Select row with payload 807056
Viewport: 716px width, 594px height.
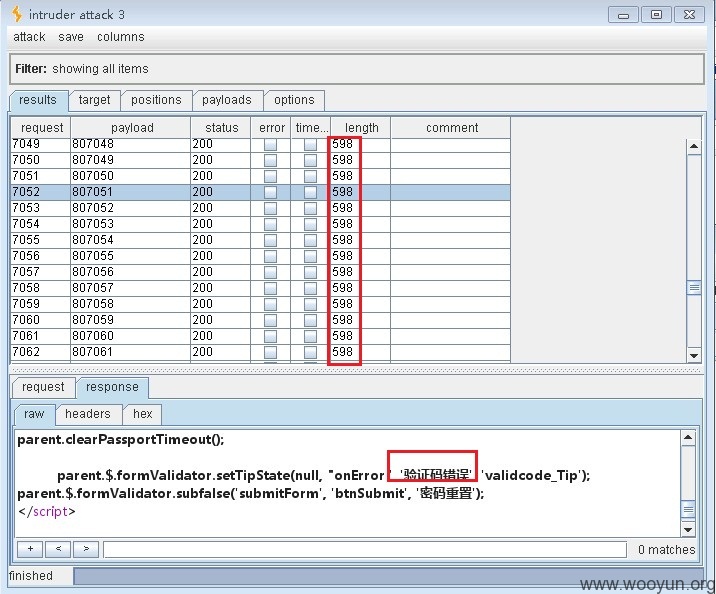[260, 272]
